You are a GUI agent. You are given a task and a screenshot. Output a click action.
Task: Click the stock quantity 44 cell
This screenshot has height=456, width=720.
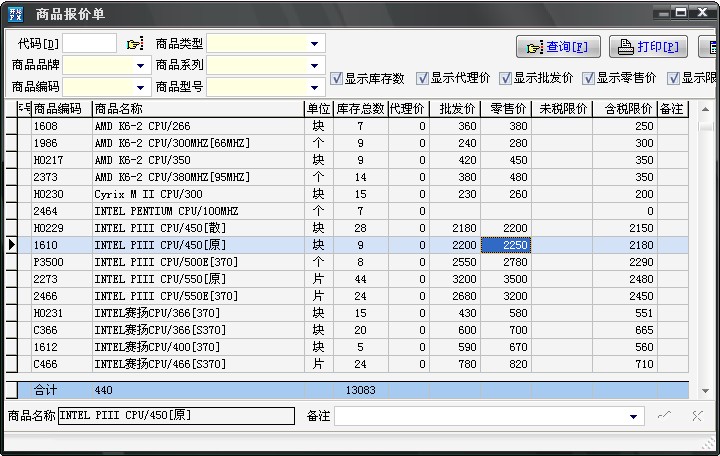[360, 279]
